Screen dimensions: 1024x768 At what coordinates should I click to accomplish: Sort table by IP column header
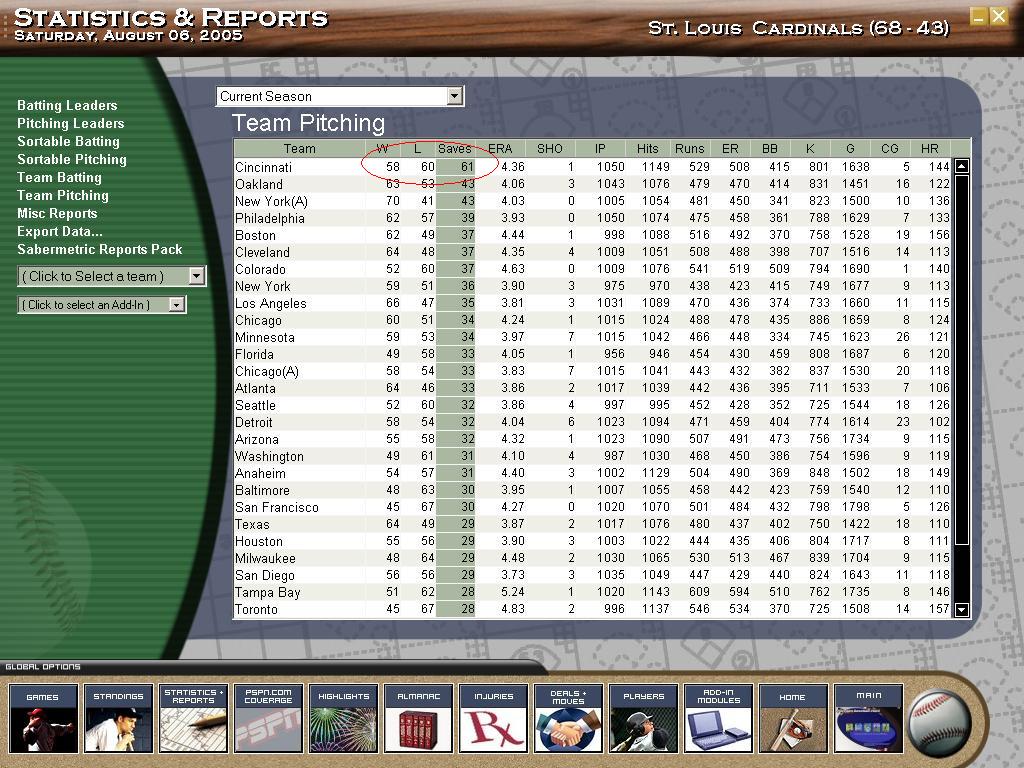point(600,148)
